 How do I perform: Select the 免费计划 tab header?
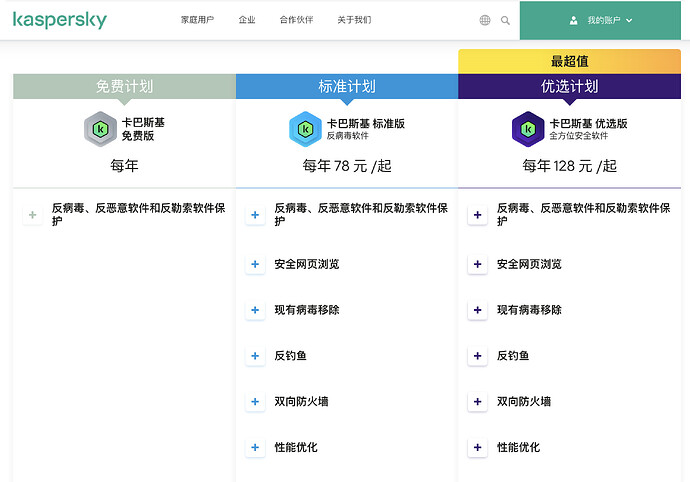click(125, 86)
